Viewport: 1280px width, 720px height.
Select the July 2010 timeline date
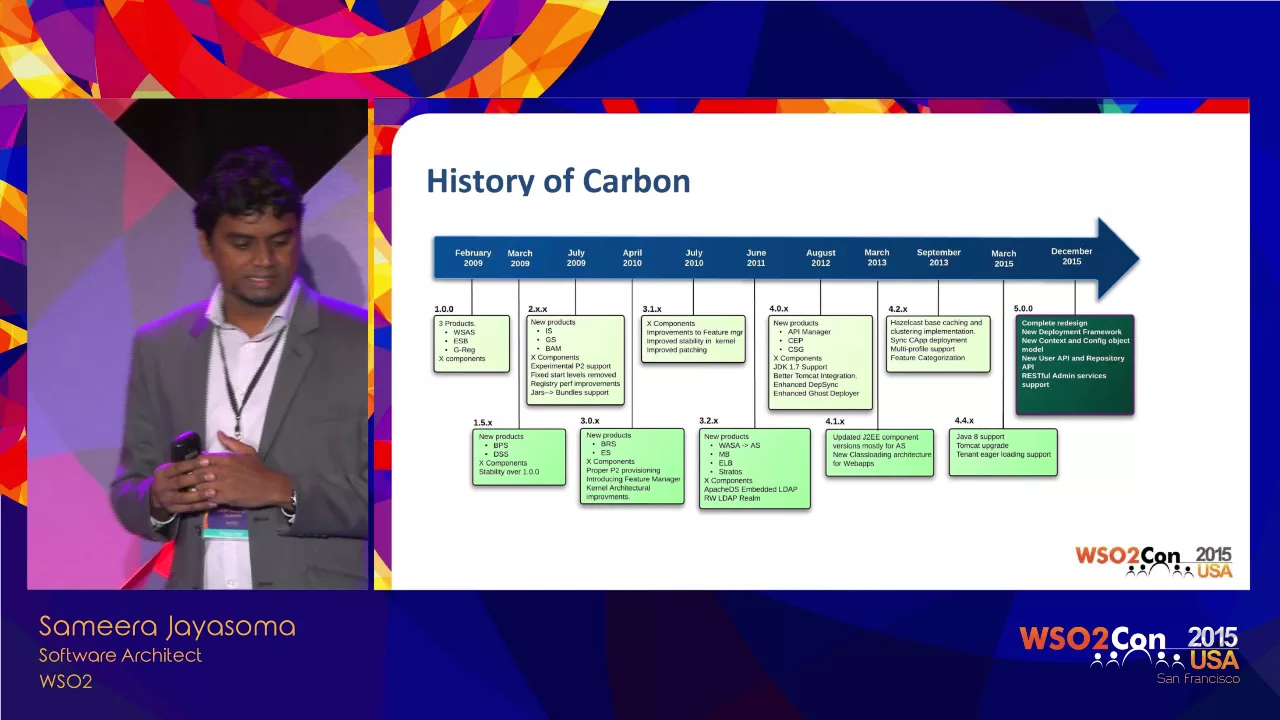694,258
